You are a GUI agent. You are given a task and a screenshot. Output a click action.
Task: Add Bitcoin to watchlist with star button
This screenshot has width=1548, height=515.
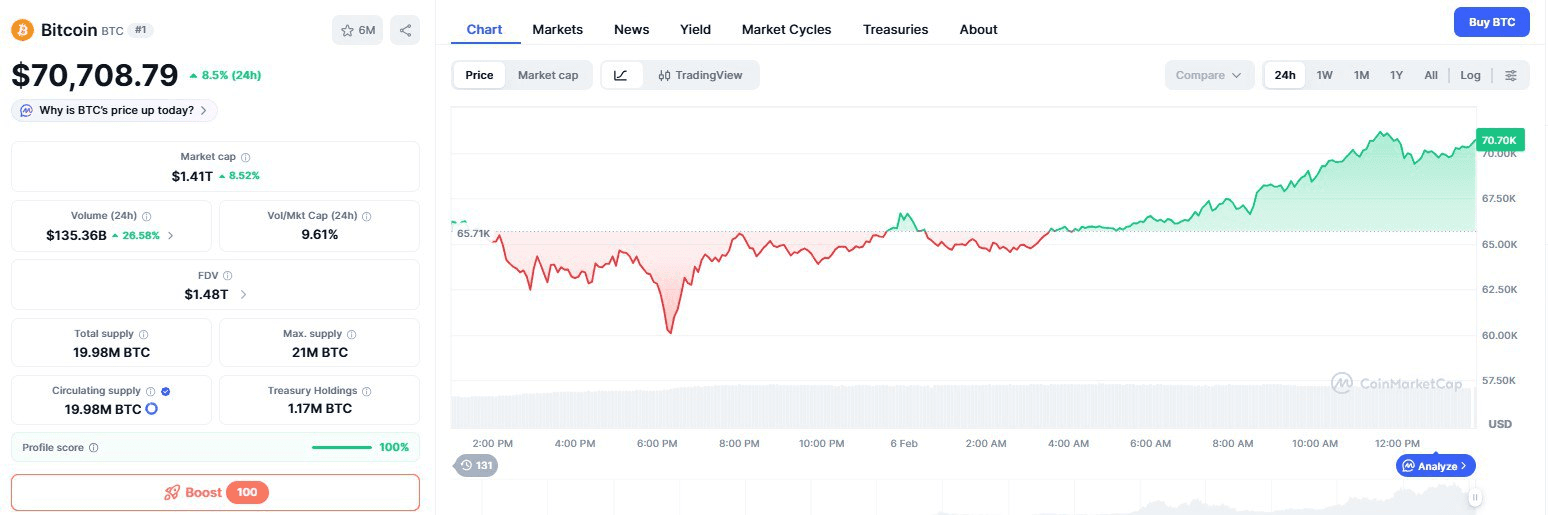coord(357,30)
